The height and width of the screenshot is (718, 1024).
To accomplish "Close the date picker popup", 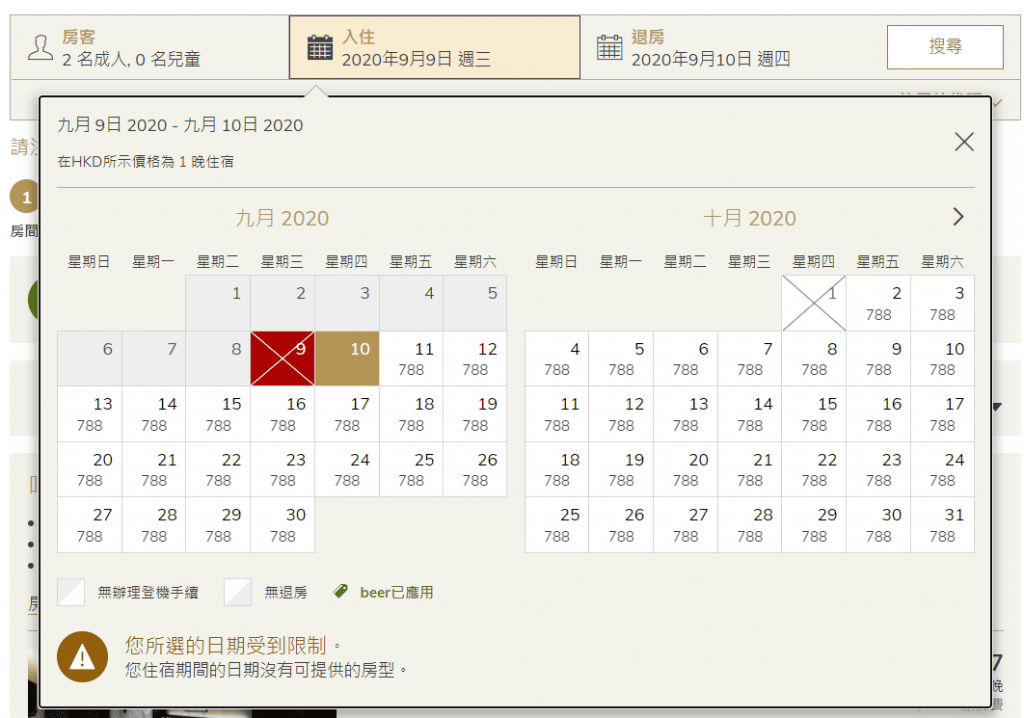I will [x=963, y=142].
